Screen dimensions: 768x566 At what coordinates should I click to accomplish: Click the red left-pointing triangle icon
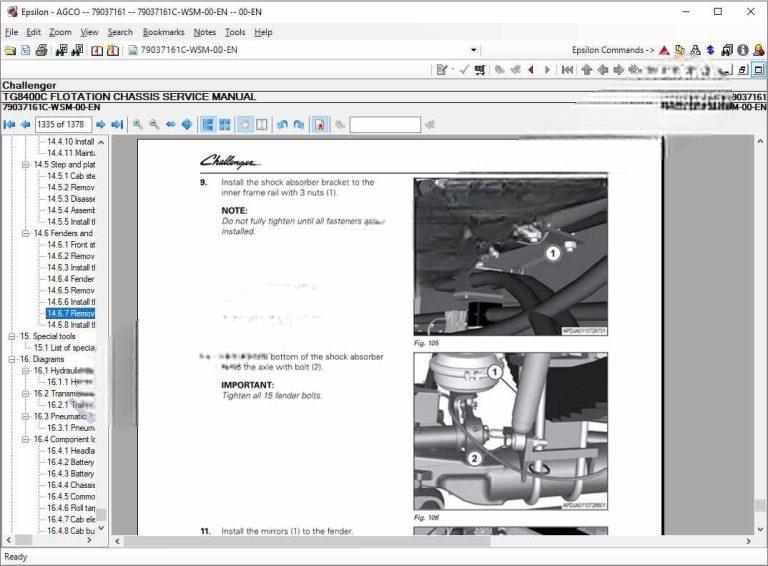(531, 70)
